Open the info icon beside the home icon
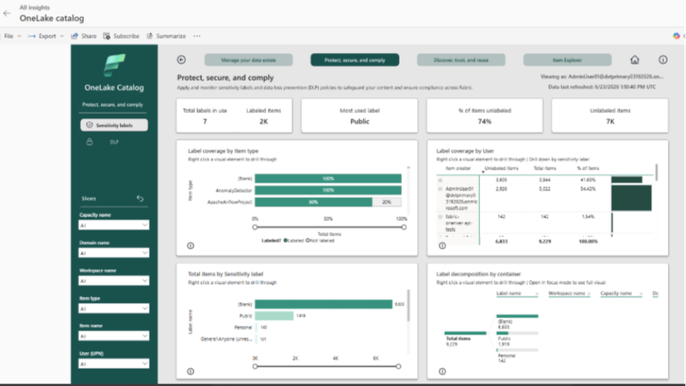The height and width of the screenshot is (386, 686). 663,60
